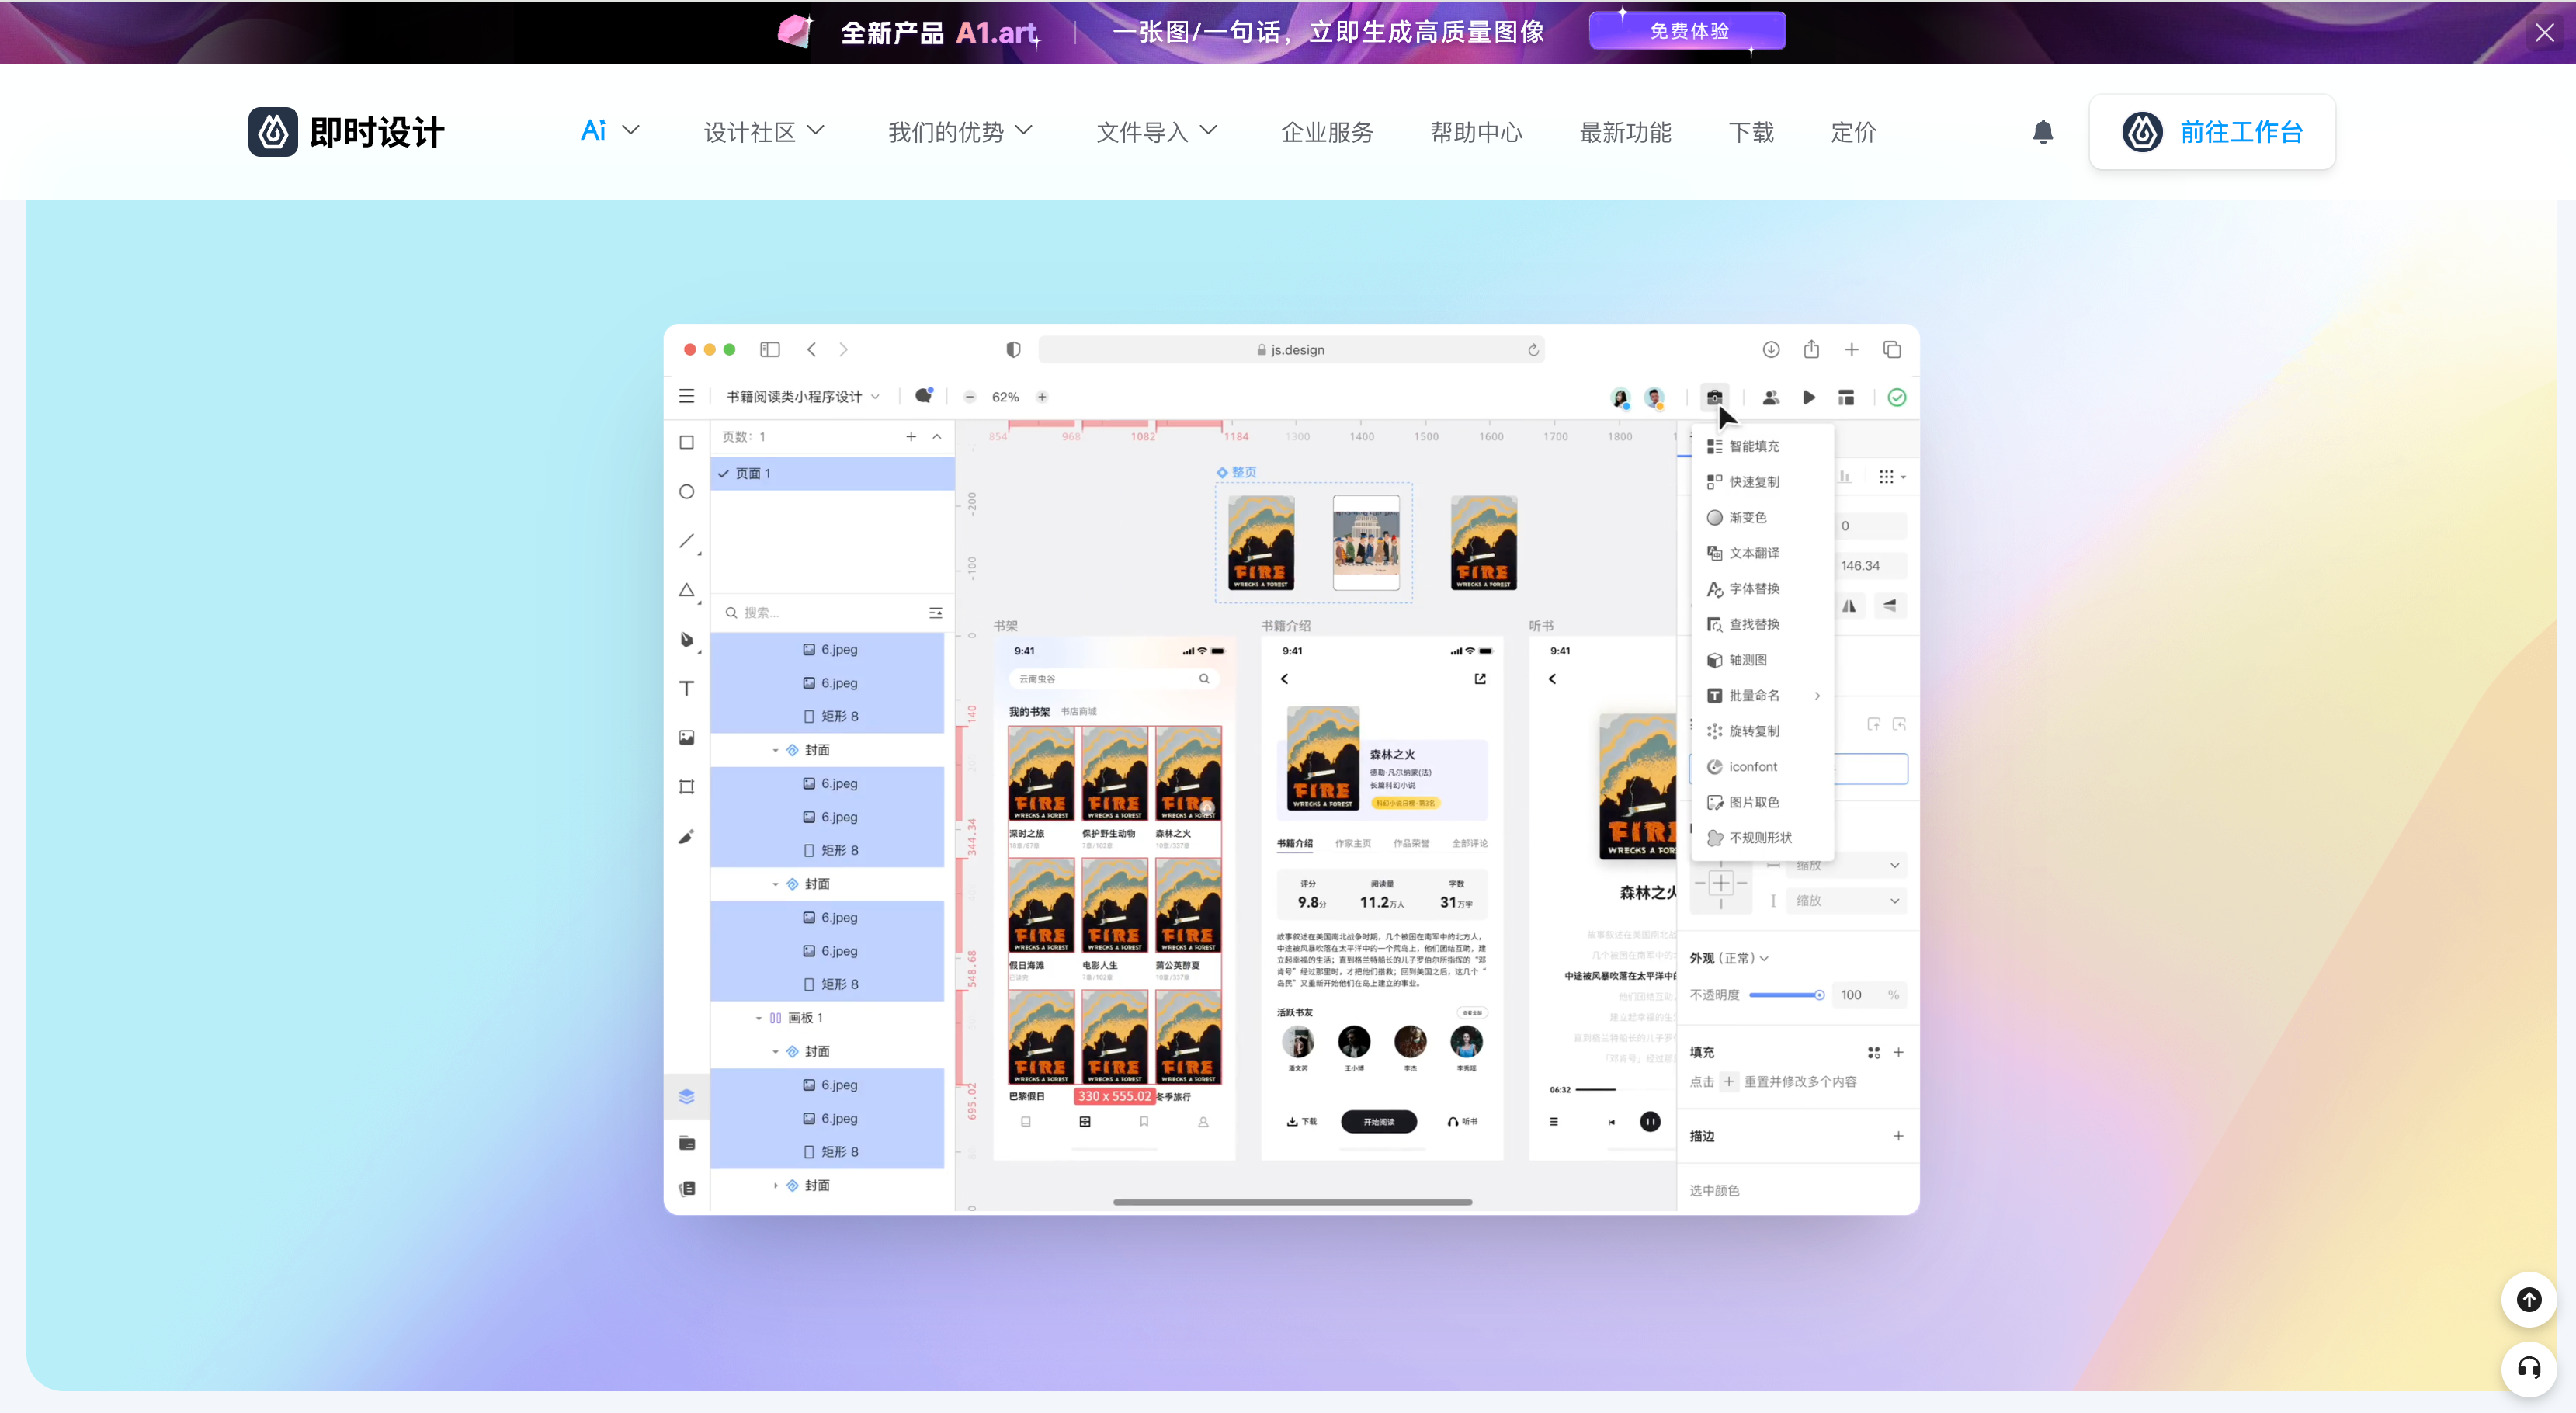The height and width of the screenshot is (1413, 2576).
Task: Expand the 设计社区 menu
Action: [764, 131]
